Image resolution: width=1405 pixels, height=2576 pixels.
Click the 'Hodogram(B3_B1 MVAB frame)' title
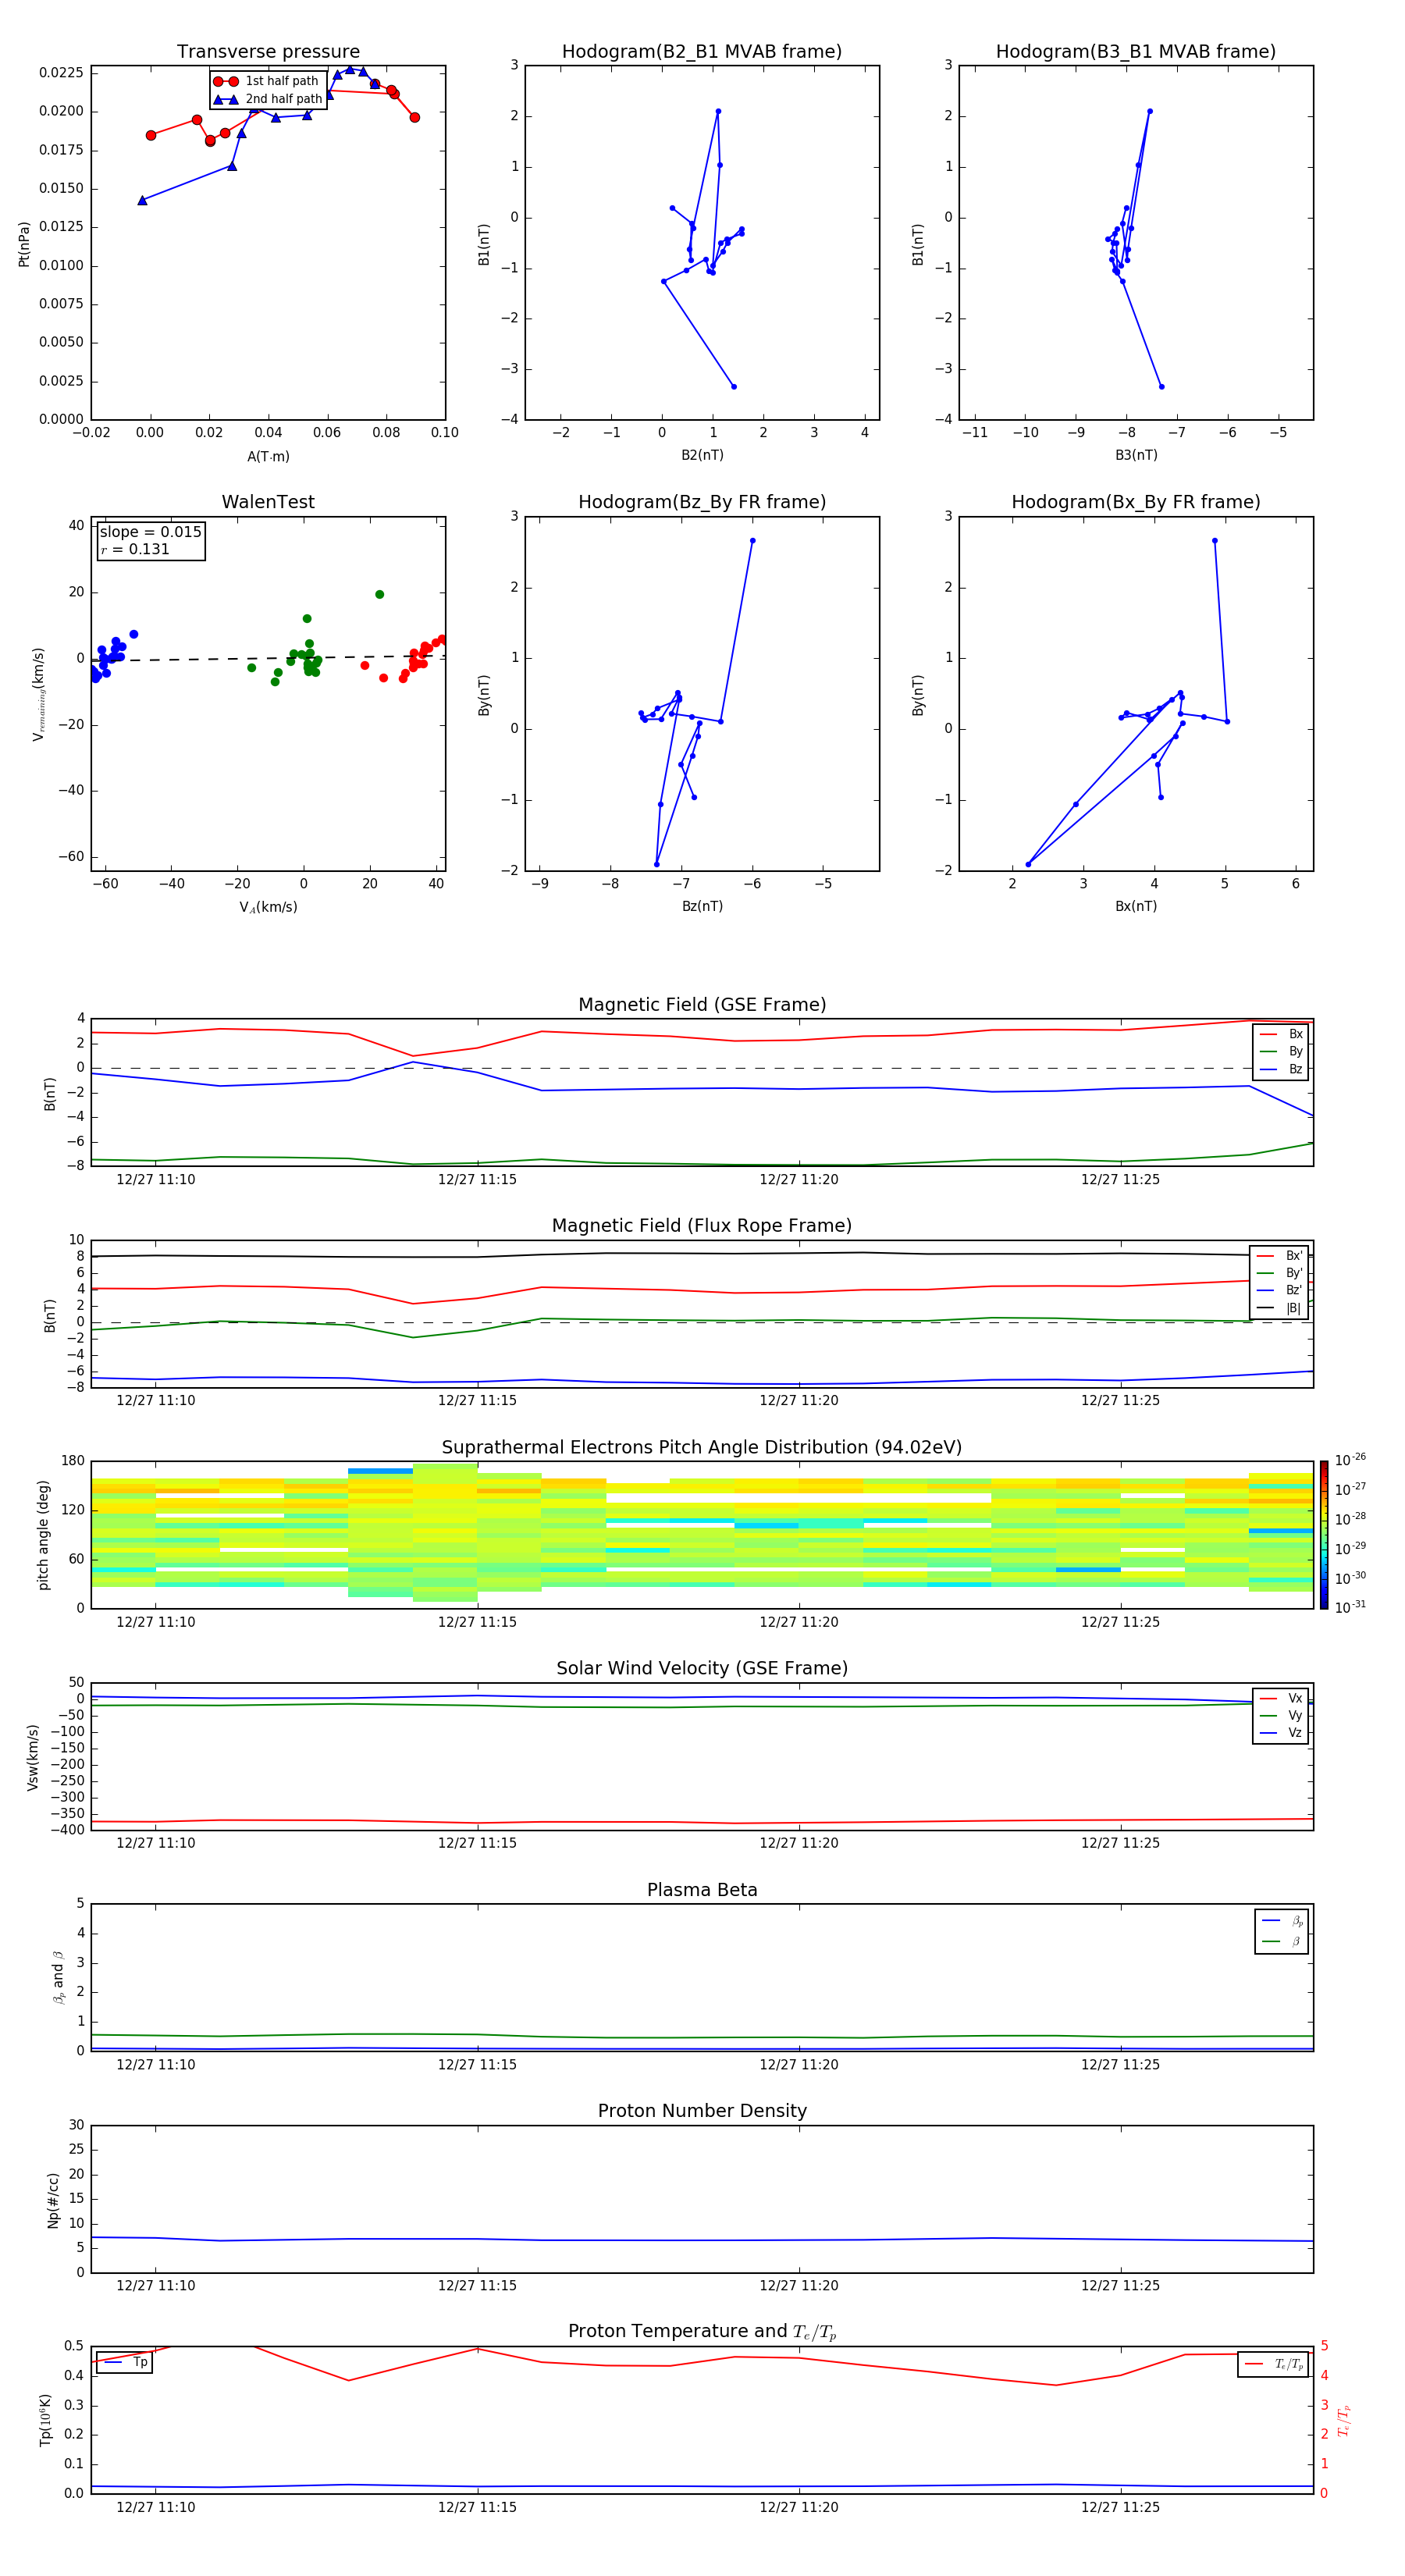click(x=1136, y=52)
